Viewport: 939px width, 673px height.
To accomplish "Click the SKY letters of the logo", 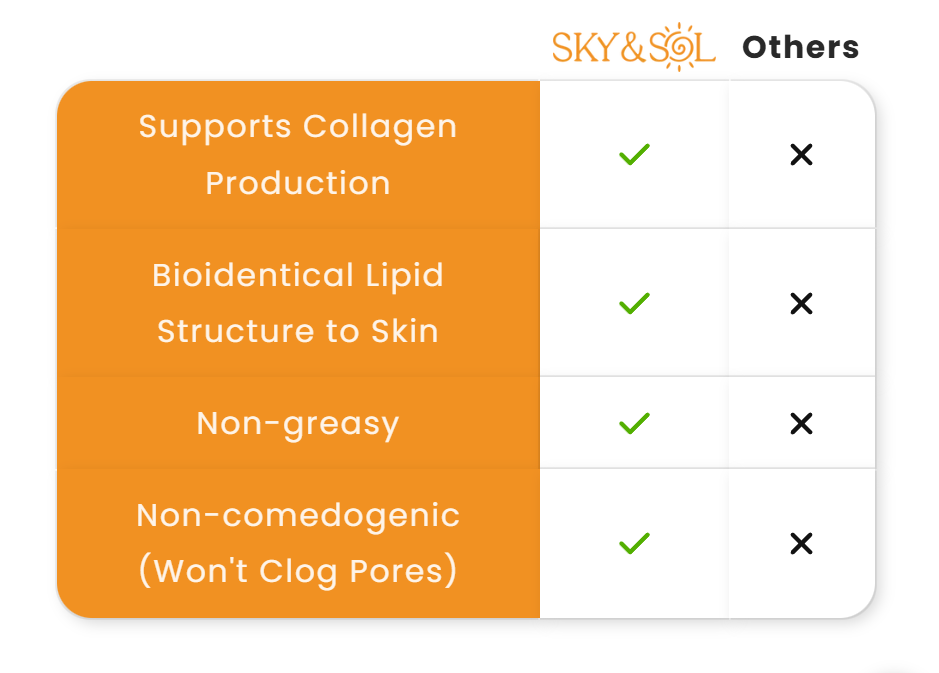I will coord(586,48).
